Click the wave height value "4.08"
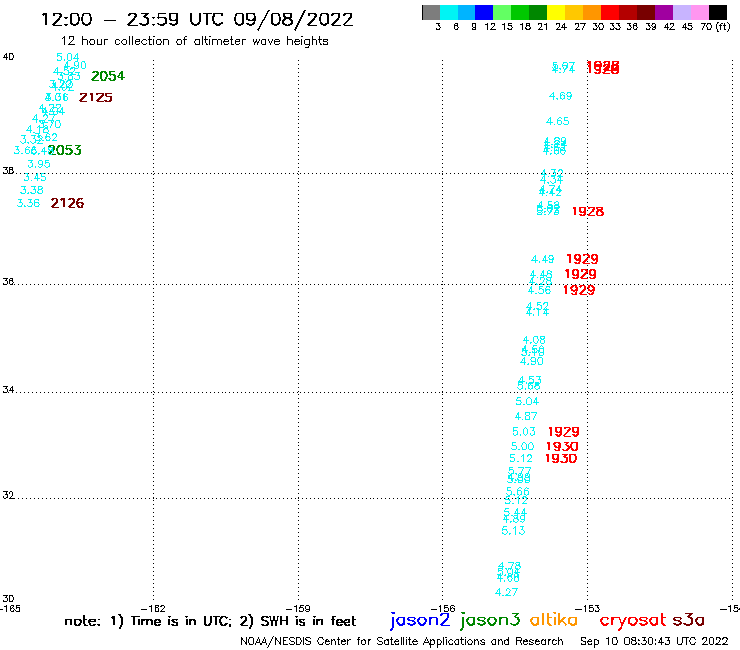740x650 pixels. (534, 340)
